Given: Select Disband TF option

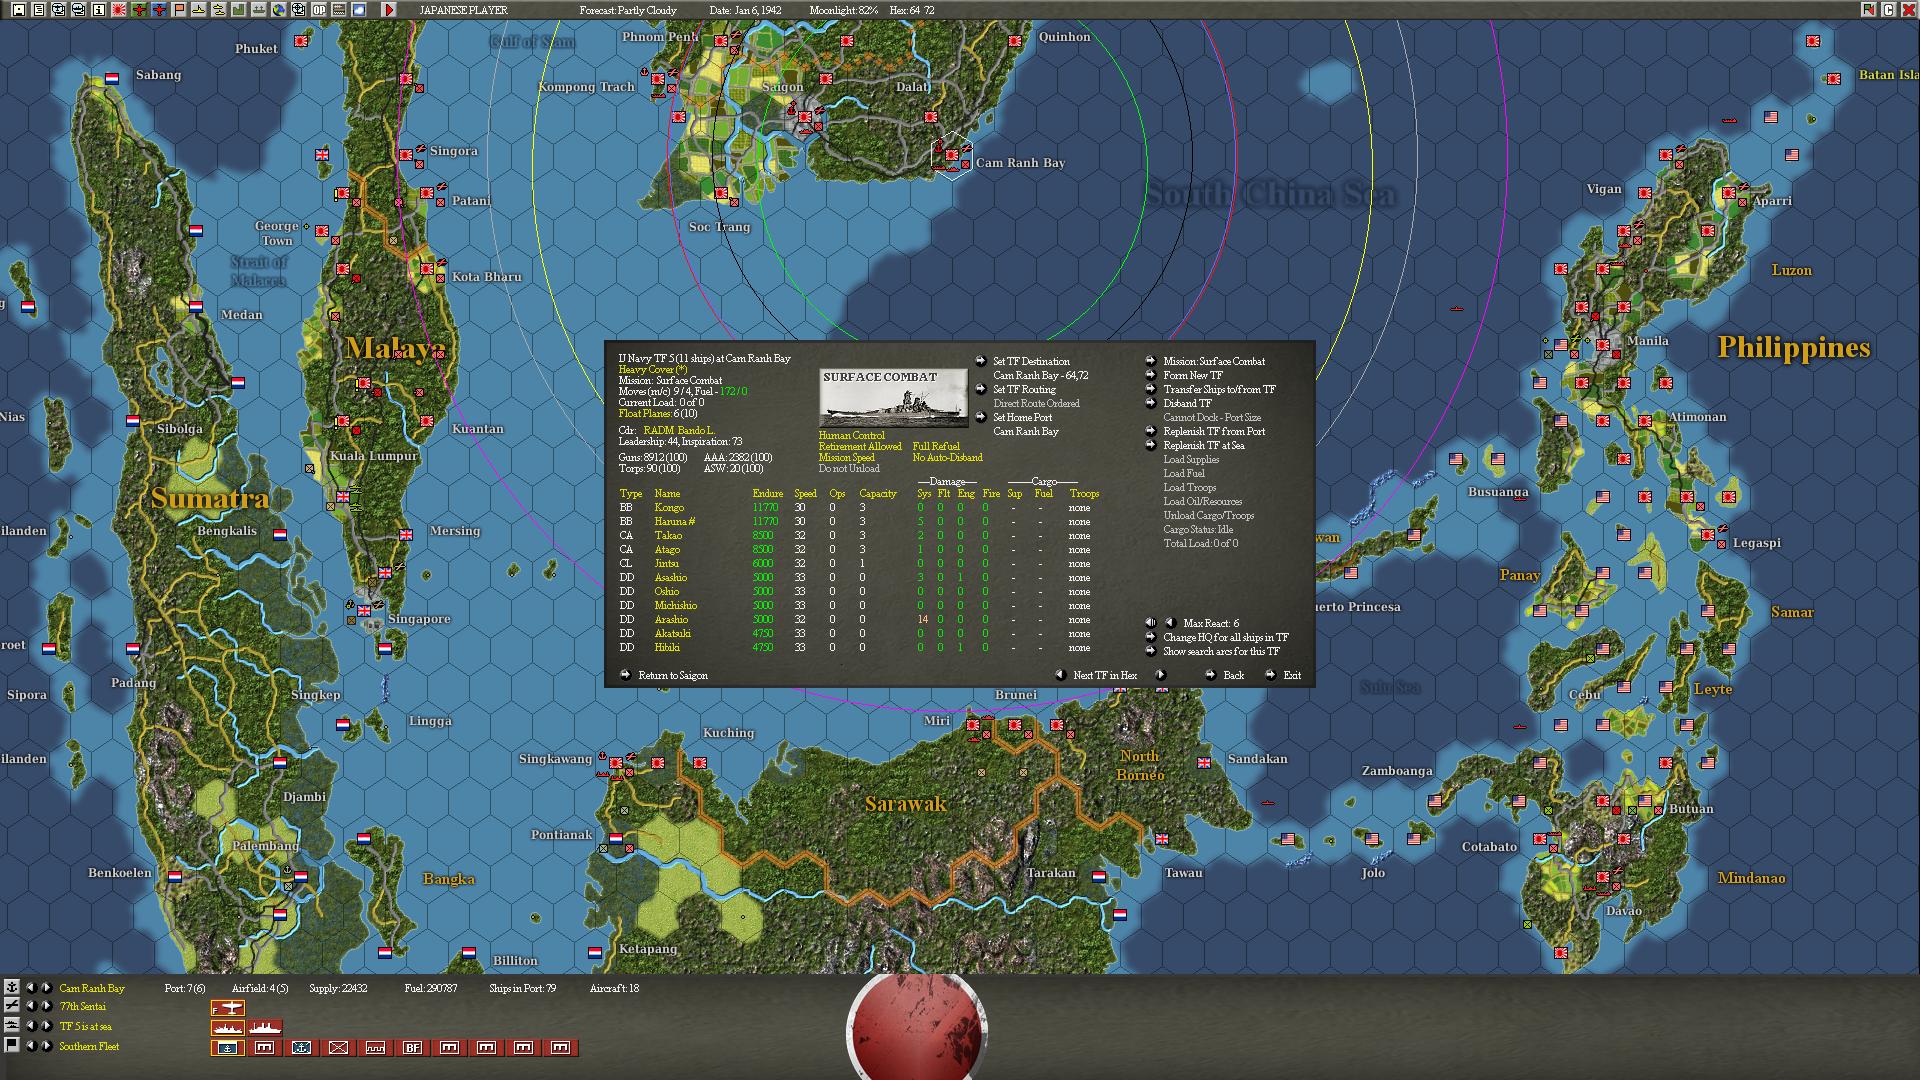Looking at the screenshot, I should tap(1187, 404).
